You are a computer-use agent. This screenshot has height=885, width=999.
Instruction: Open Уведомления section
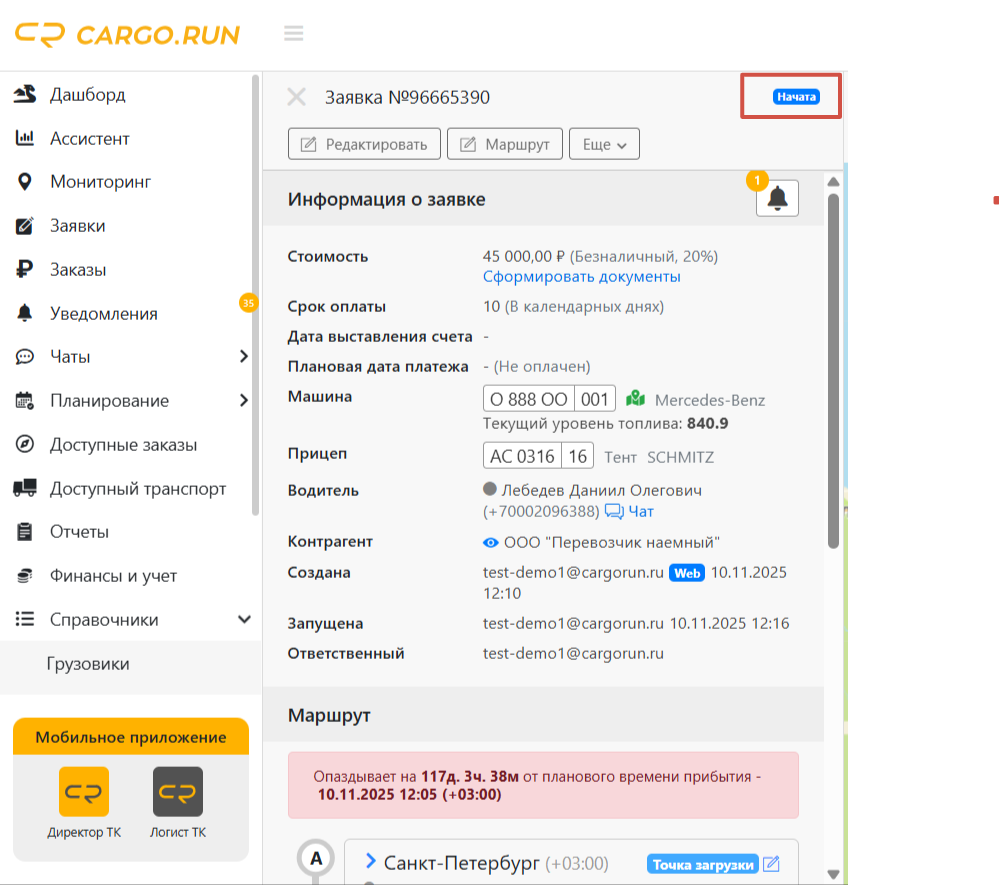104,314
